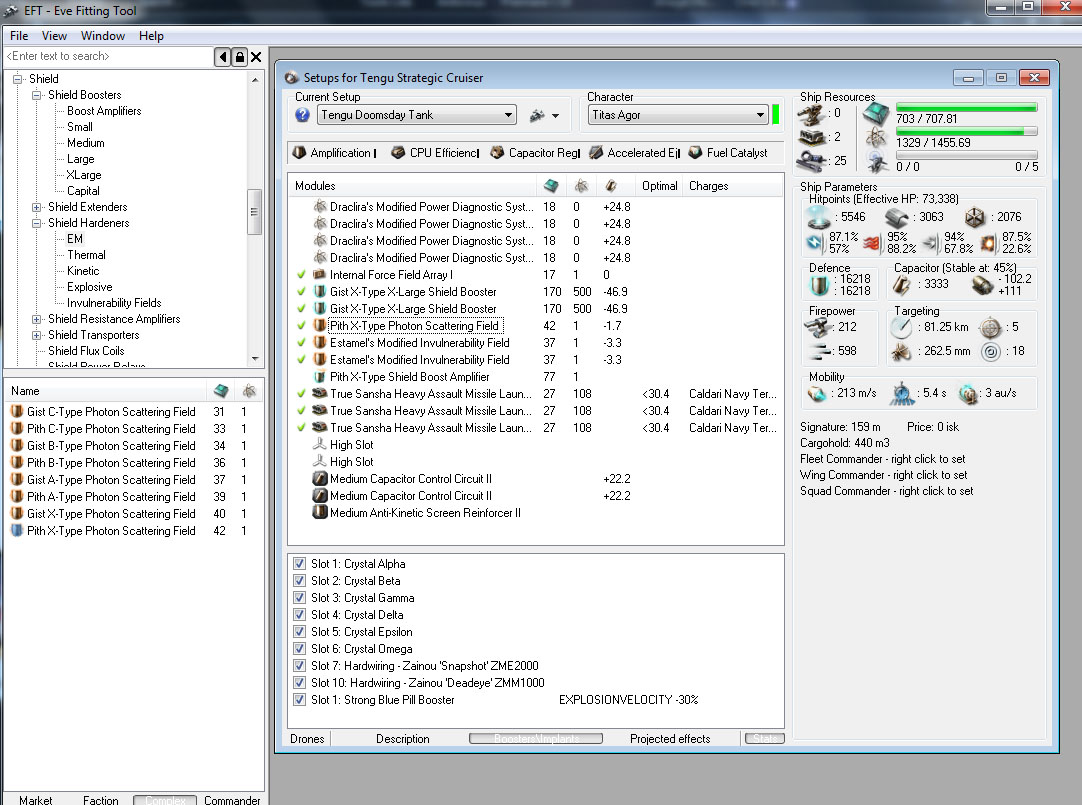Click the Defence shield icon in Ship Parameters

click(820, 285)
